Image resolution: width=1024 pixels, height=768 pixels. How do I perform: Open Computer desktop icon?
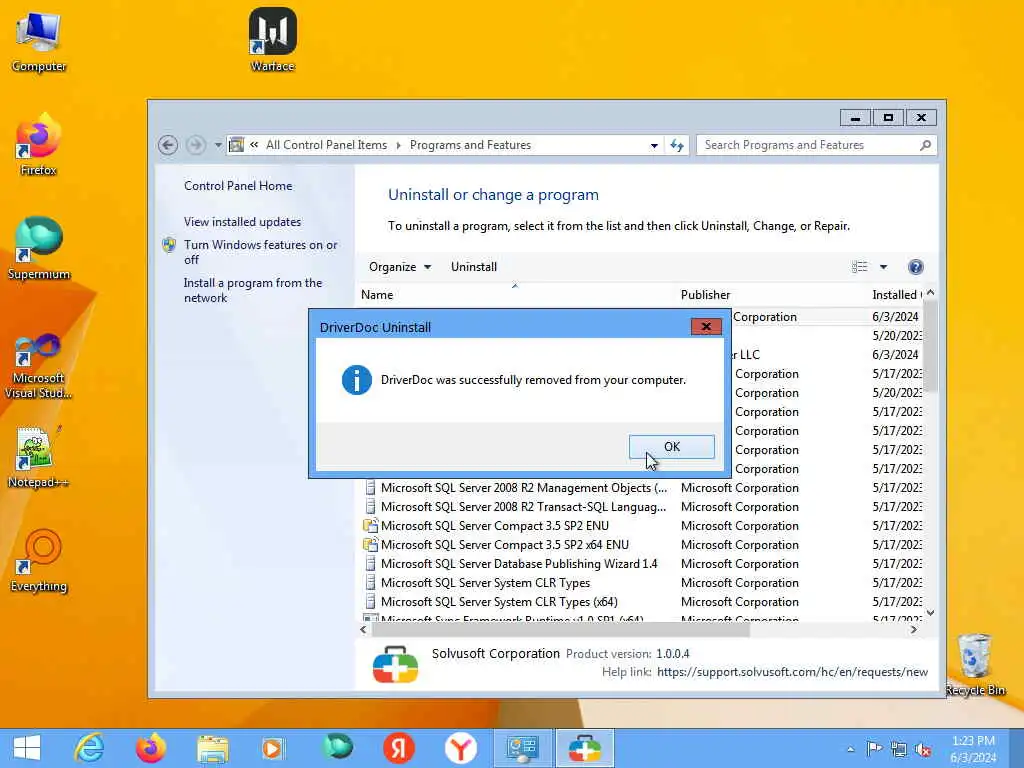(x=39, y=40)
